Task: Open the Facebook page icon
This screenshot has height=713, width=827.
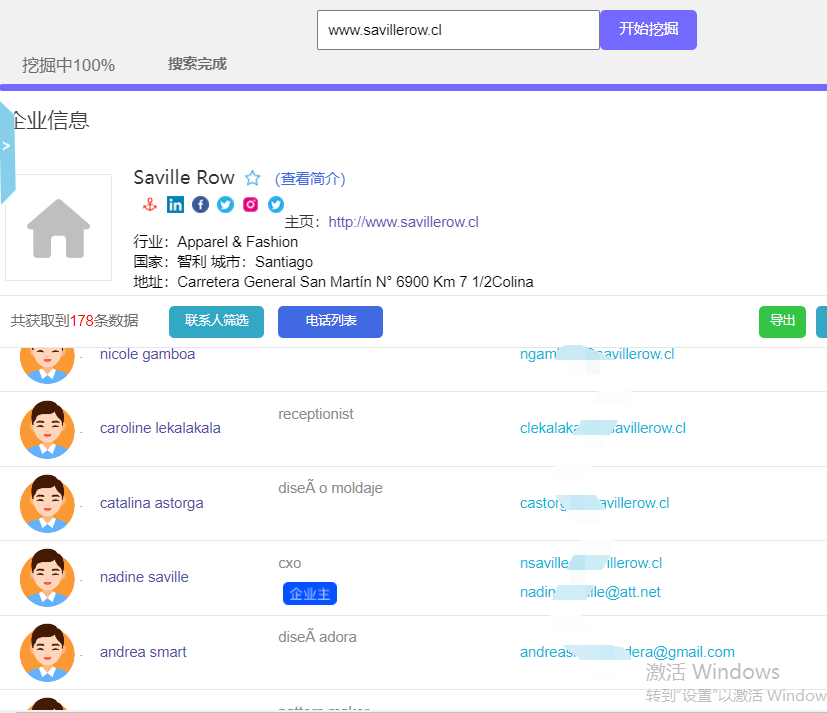Action: pyautogui.click(x=200, y=204)
